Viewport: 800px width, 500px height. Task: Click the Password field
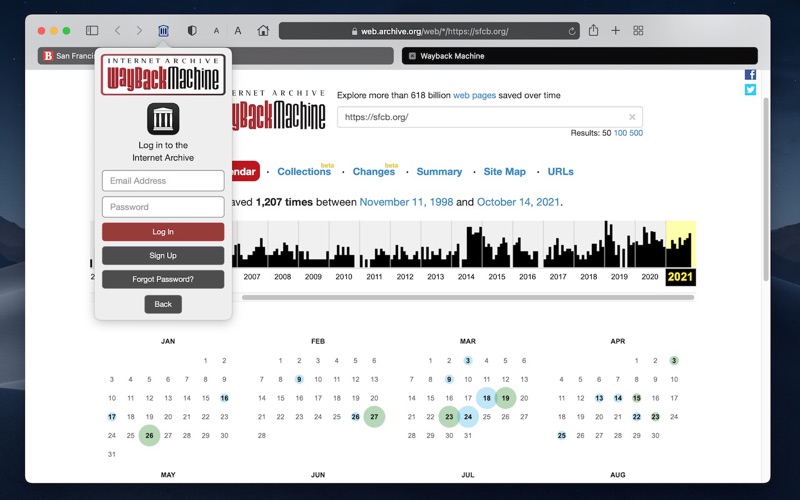point(163,207)
